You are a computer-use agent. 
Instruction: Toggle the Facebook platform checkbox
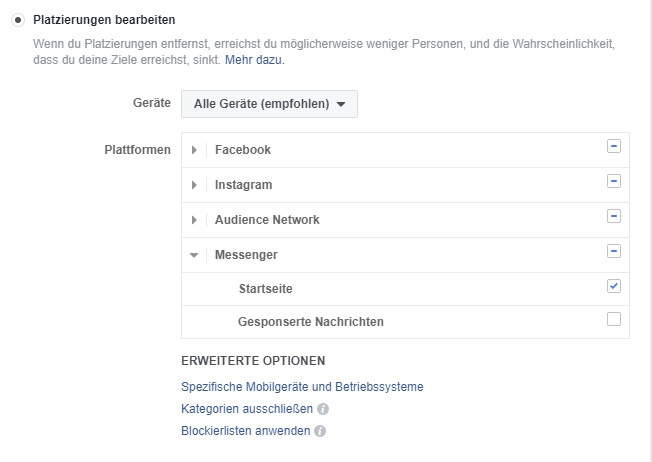click(x=614, y=146)
